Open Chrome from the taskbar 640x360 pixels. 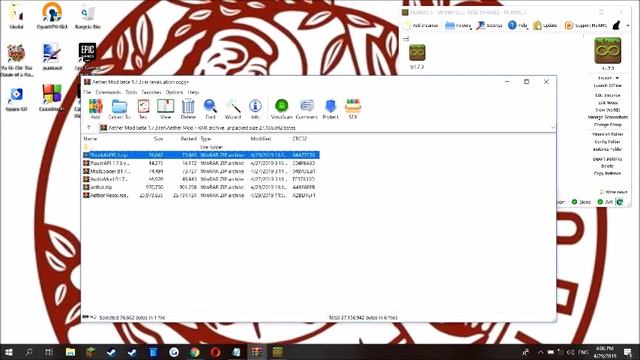point(195,352)
